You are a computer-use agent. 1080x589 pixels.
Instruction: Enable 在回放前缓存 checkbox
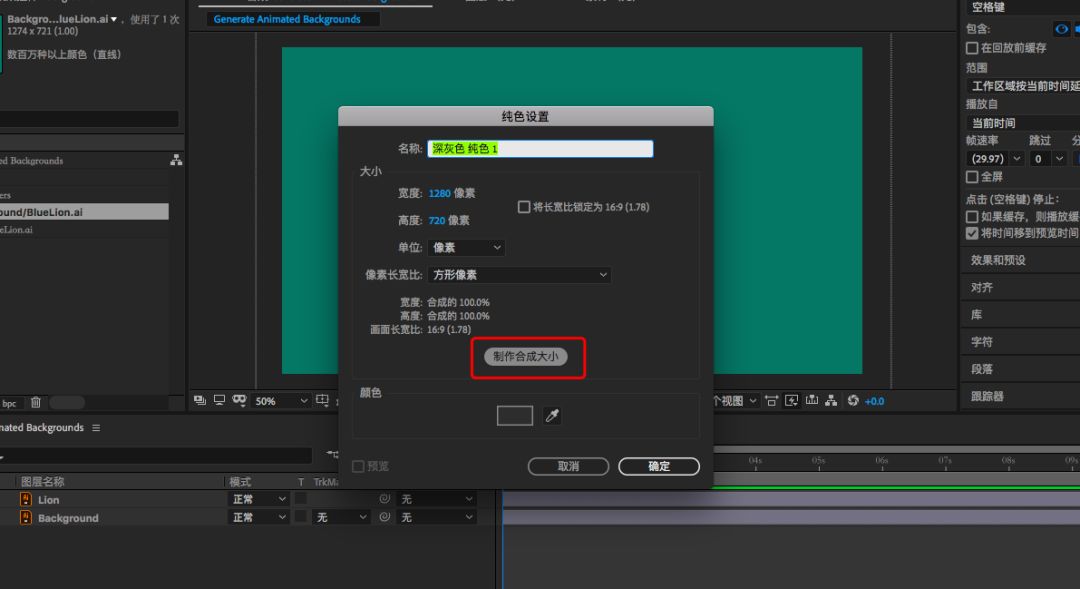pos(972,48)
